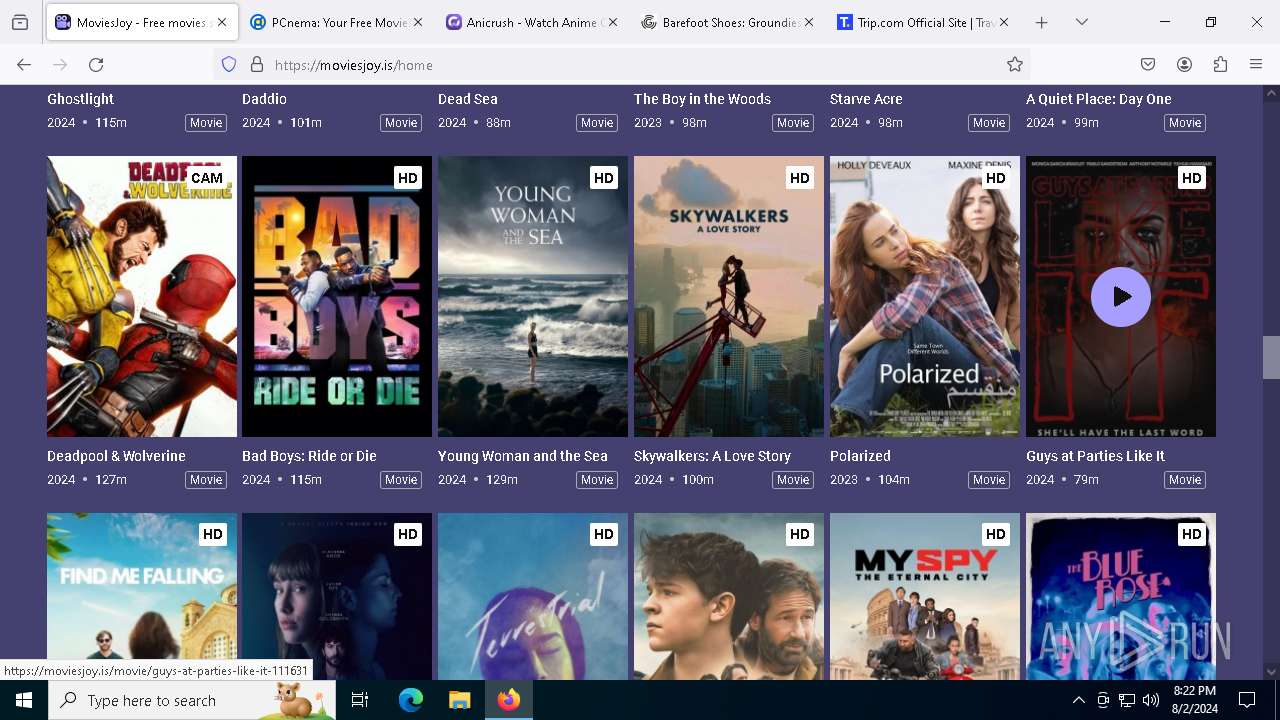Click the Movie tag under Polarized
The width and height of the screenshot is (1280, 720).
pyautogui.click(x=989, y=480)
